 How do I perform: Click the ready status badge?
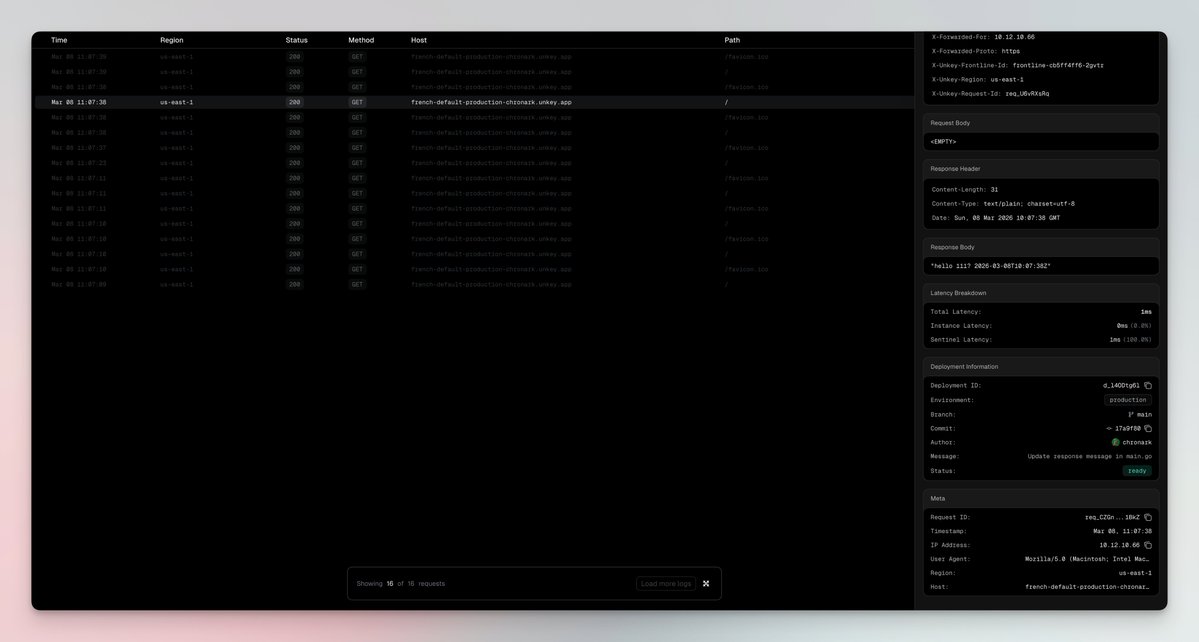click(1137, 472)
